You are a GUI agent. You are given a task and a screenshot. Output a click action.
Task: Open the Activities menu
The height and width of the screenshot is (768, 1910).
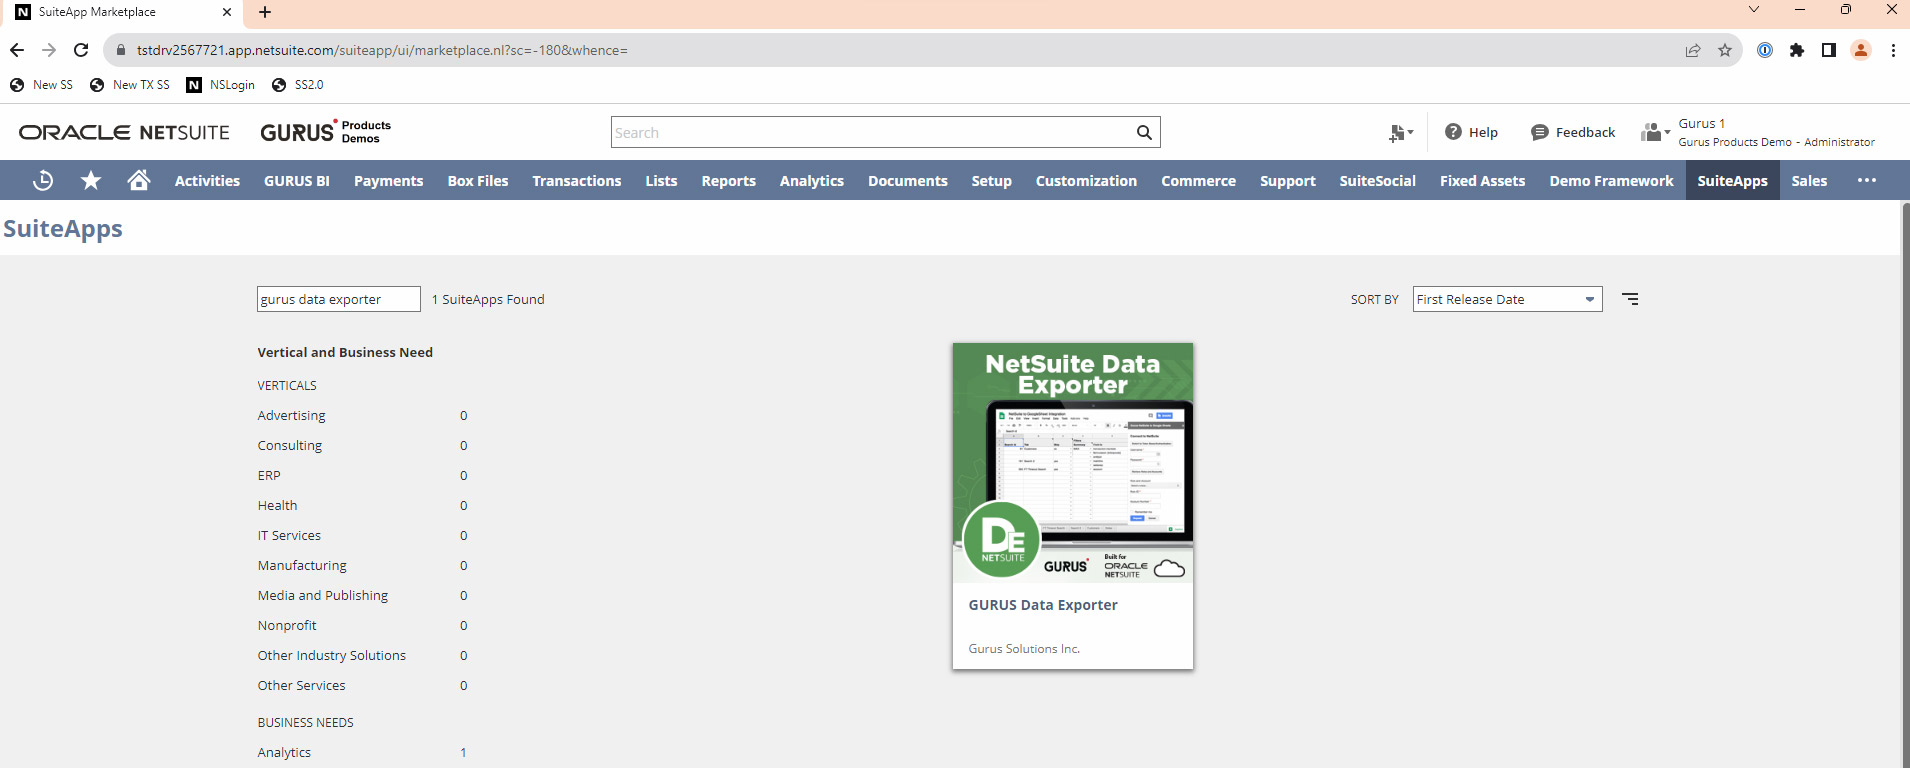(207, 181)
